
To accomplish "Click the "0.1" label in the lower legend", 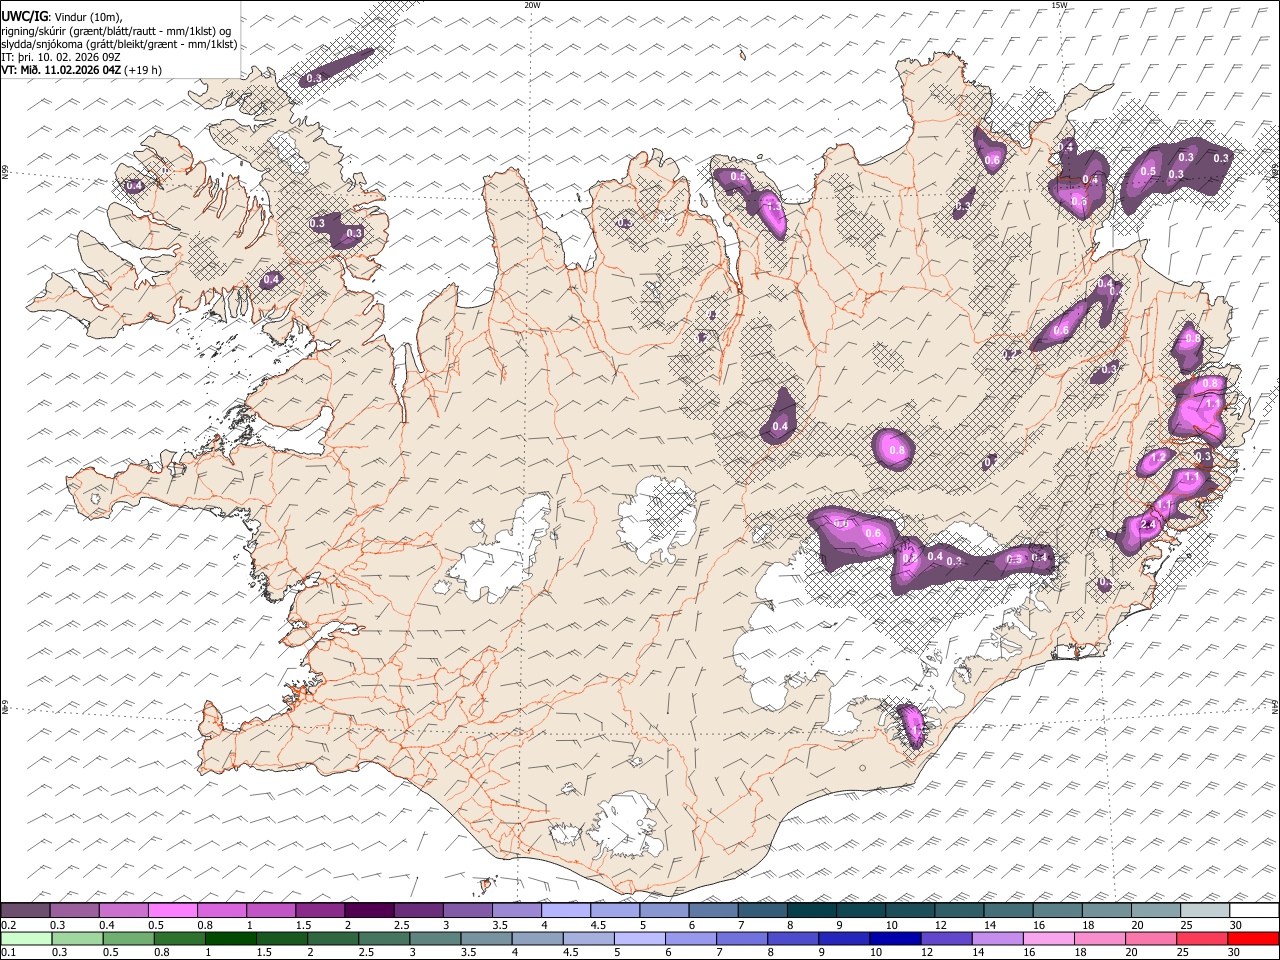I will coord(9,952).
